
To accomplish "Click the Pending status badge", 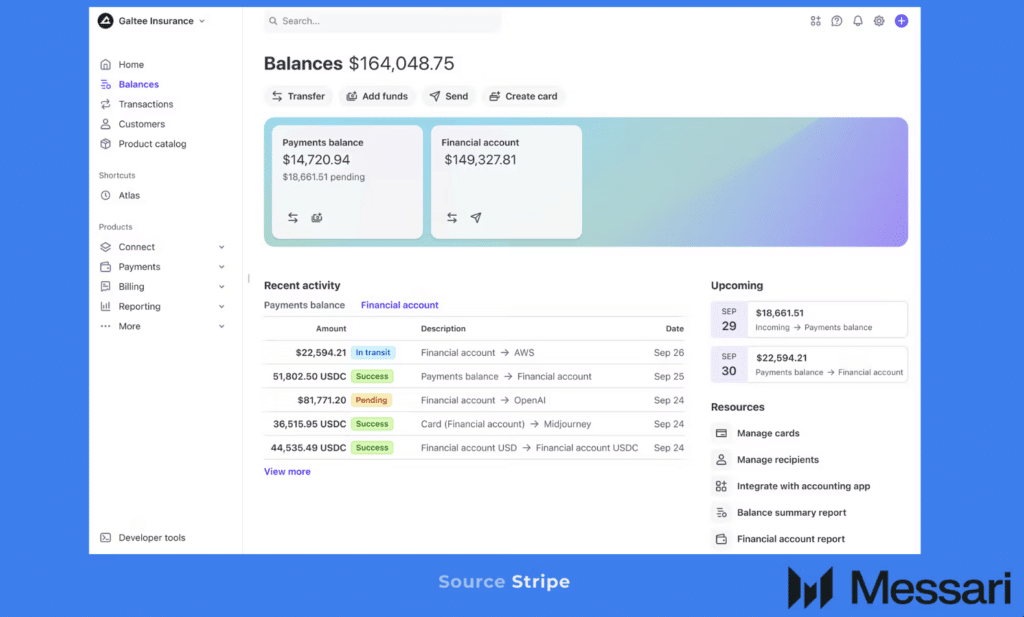I will 372,400.
